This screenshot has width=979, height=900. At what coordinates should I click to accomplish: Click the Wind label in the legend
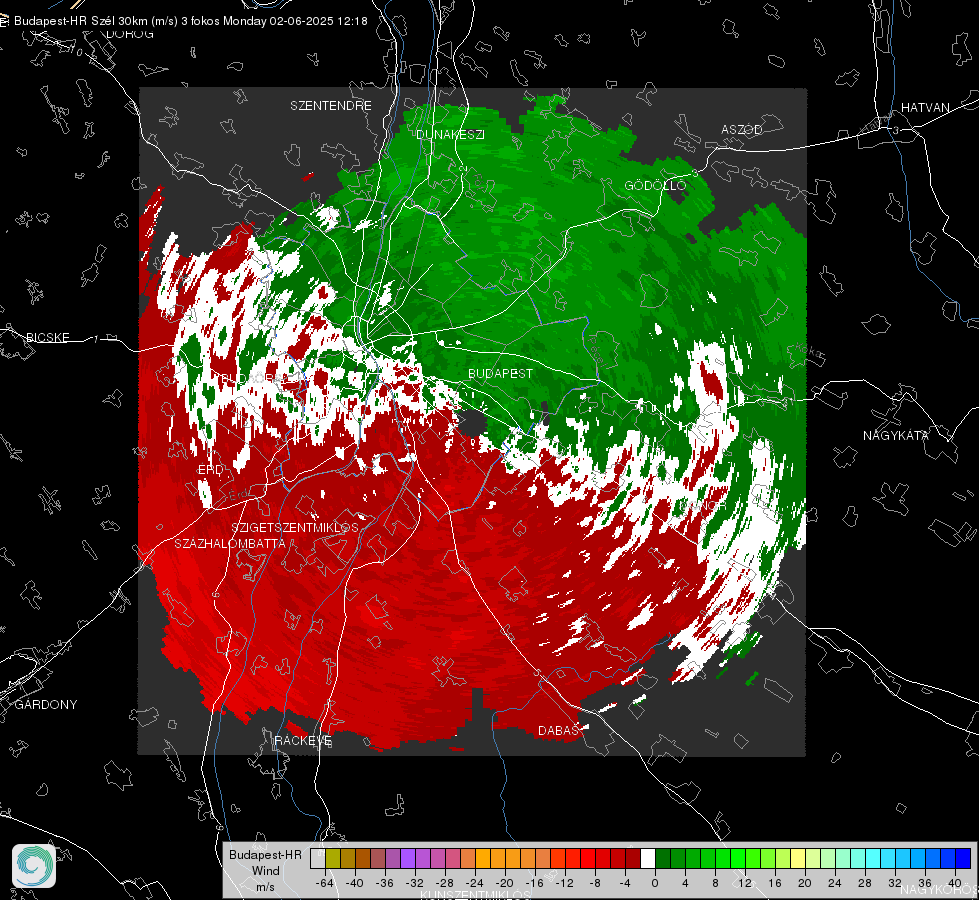(265, 870)
